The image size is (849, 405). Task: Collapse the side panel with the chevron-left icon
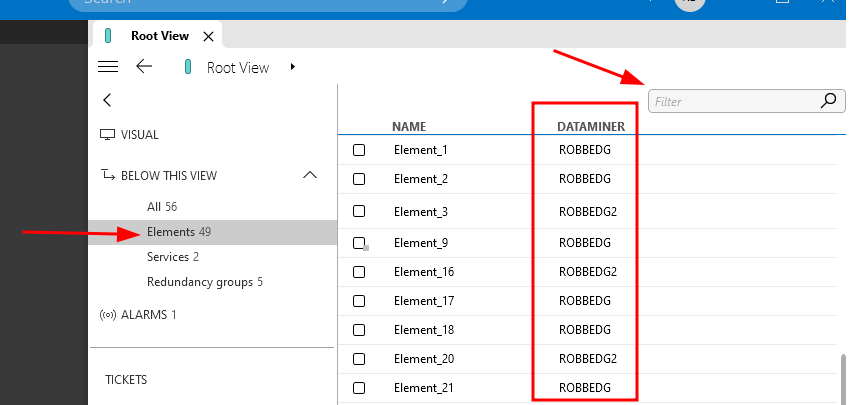(107, 100)
